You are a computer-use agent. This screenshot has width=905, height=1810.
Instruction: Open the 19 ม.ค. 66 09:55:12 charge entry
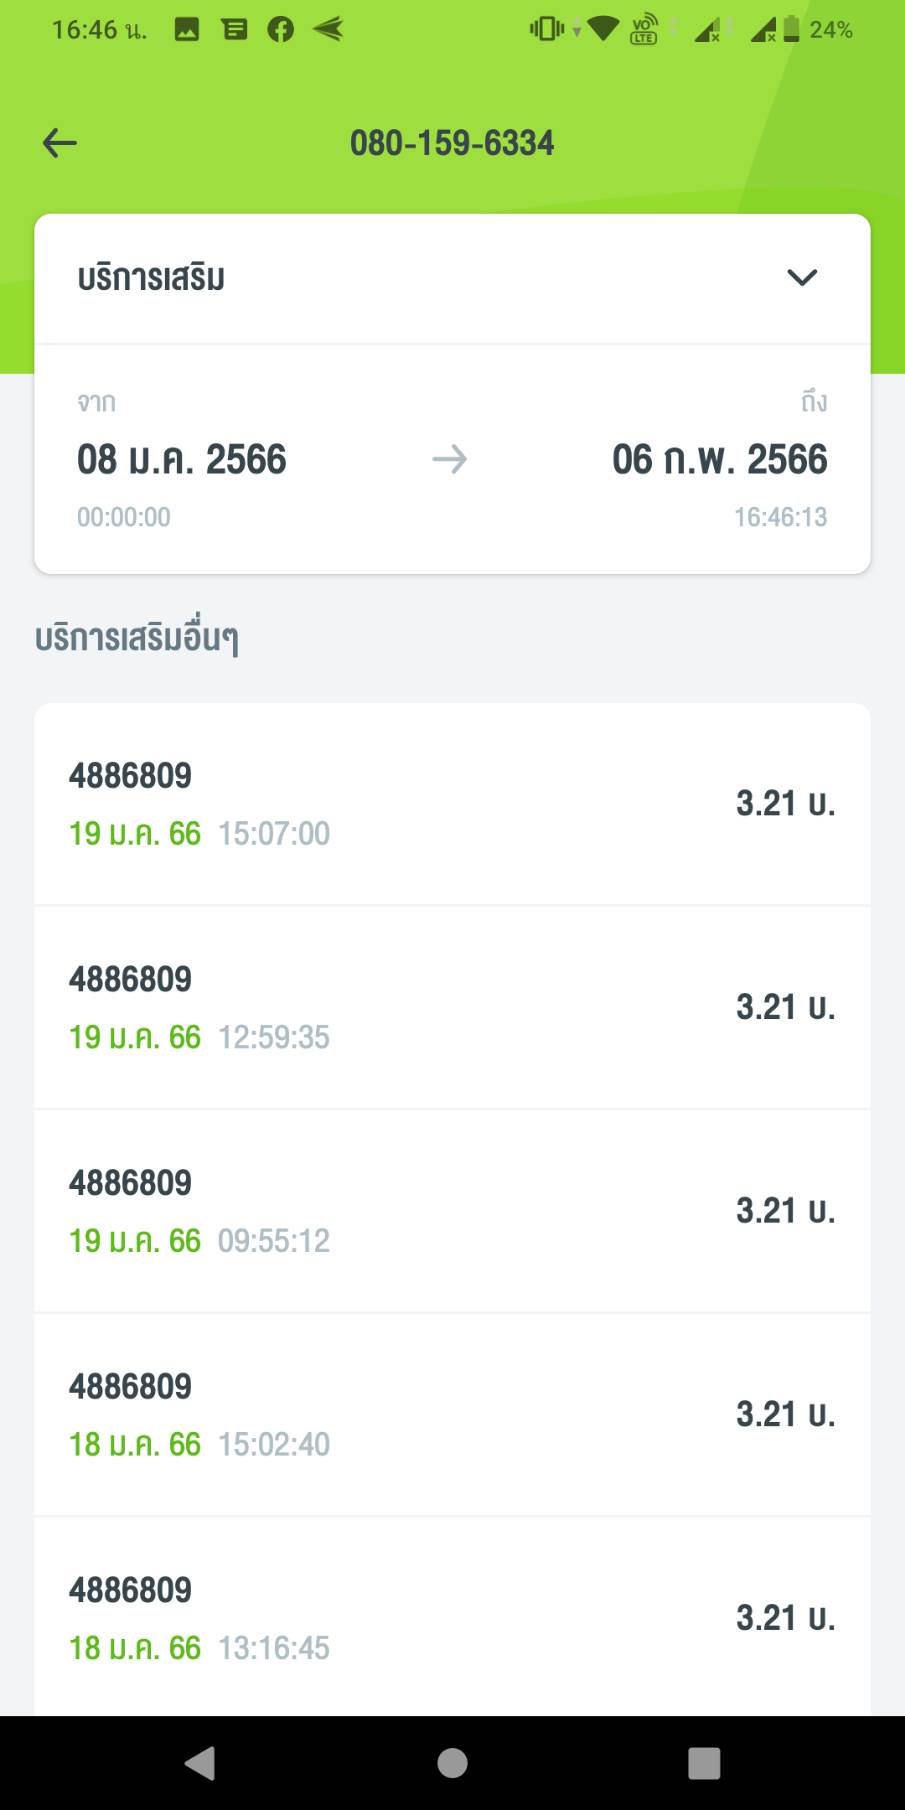452,1211
